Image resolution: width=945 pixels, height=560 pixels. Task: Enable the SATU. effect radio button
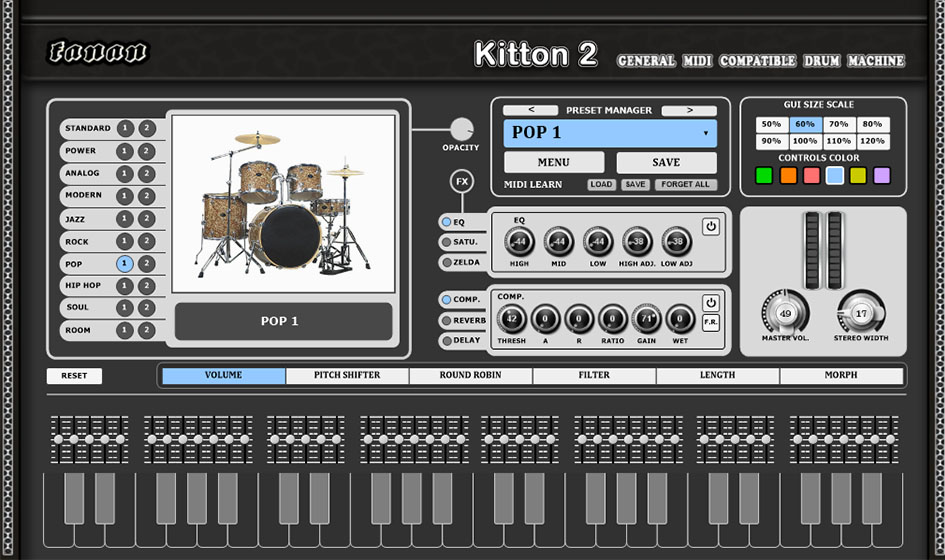click(446, 242)
